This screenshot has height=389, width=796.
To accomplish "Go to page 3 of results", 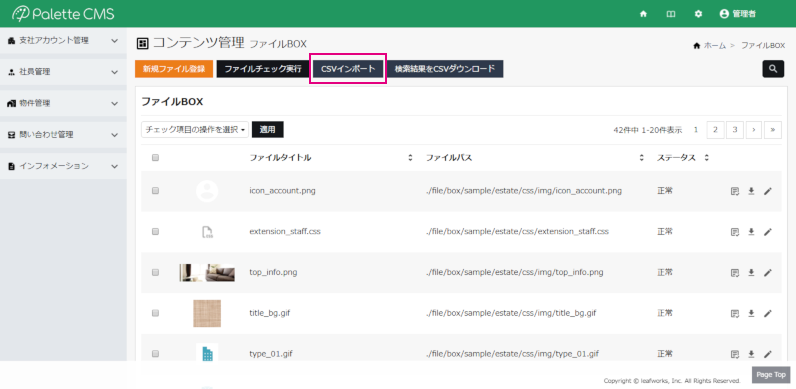I will click(735, 130).
